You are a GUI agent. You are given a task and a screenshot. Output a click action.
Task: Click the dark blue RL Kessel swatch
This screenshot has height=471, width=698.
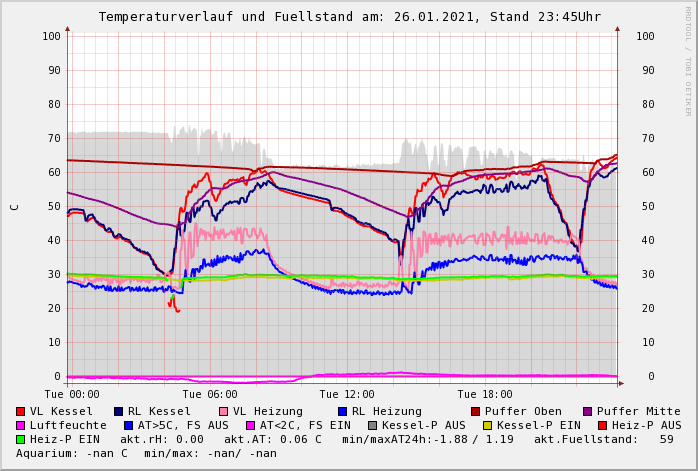[119, 411]
